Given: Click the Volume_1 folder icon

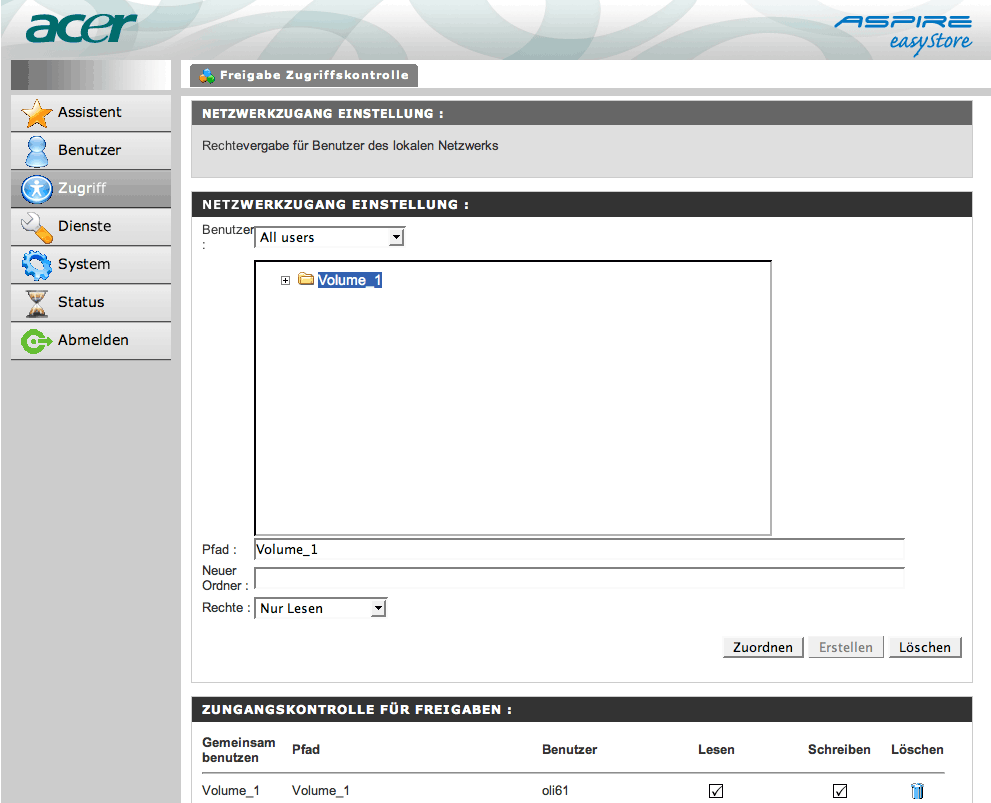Looking at the screenshot, I should [306, 280].
